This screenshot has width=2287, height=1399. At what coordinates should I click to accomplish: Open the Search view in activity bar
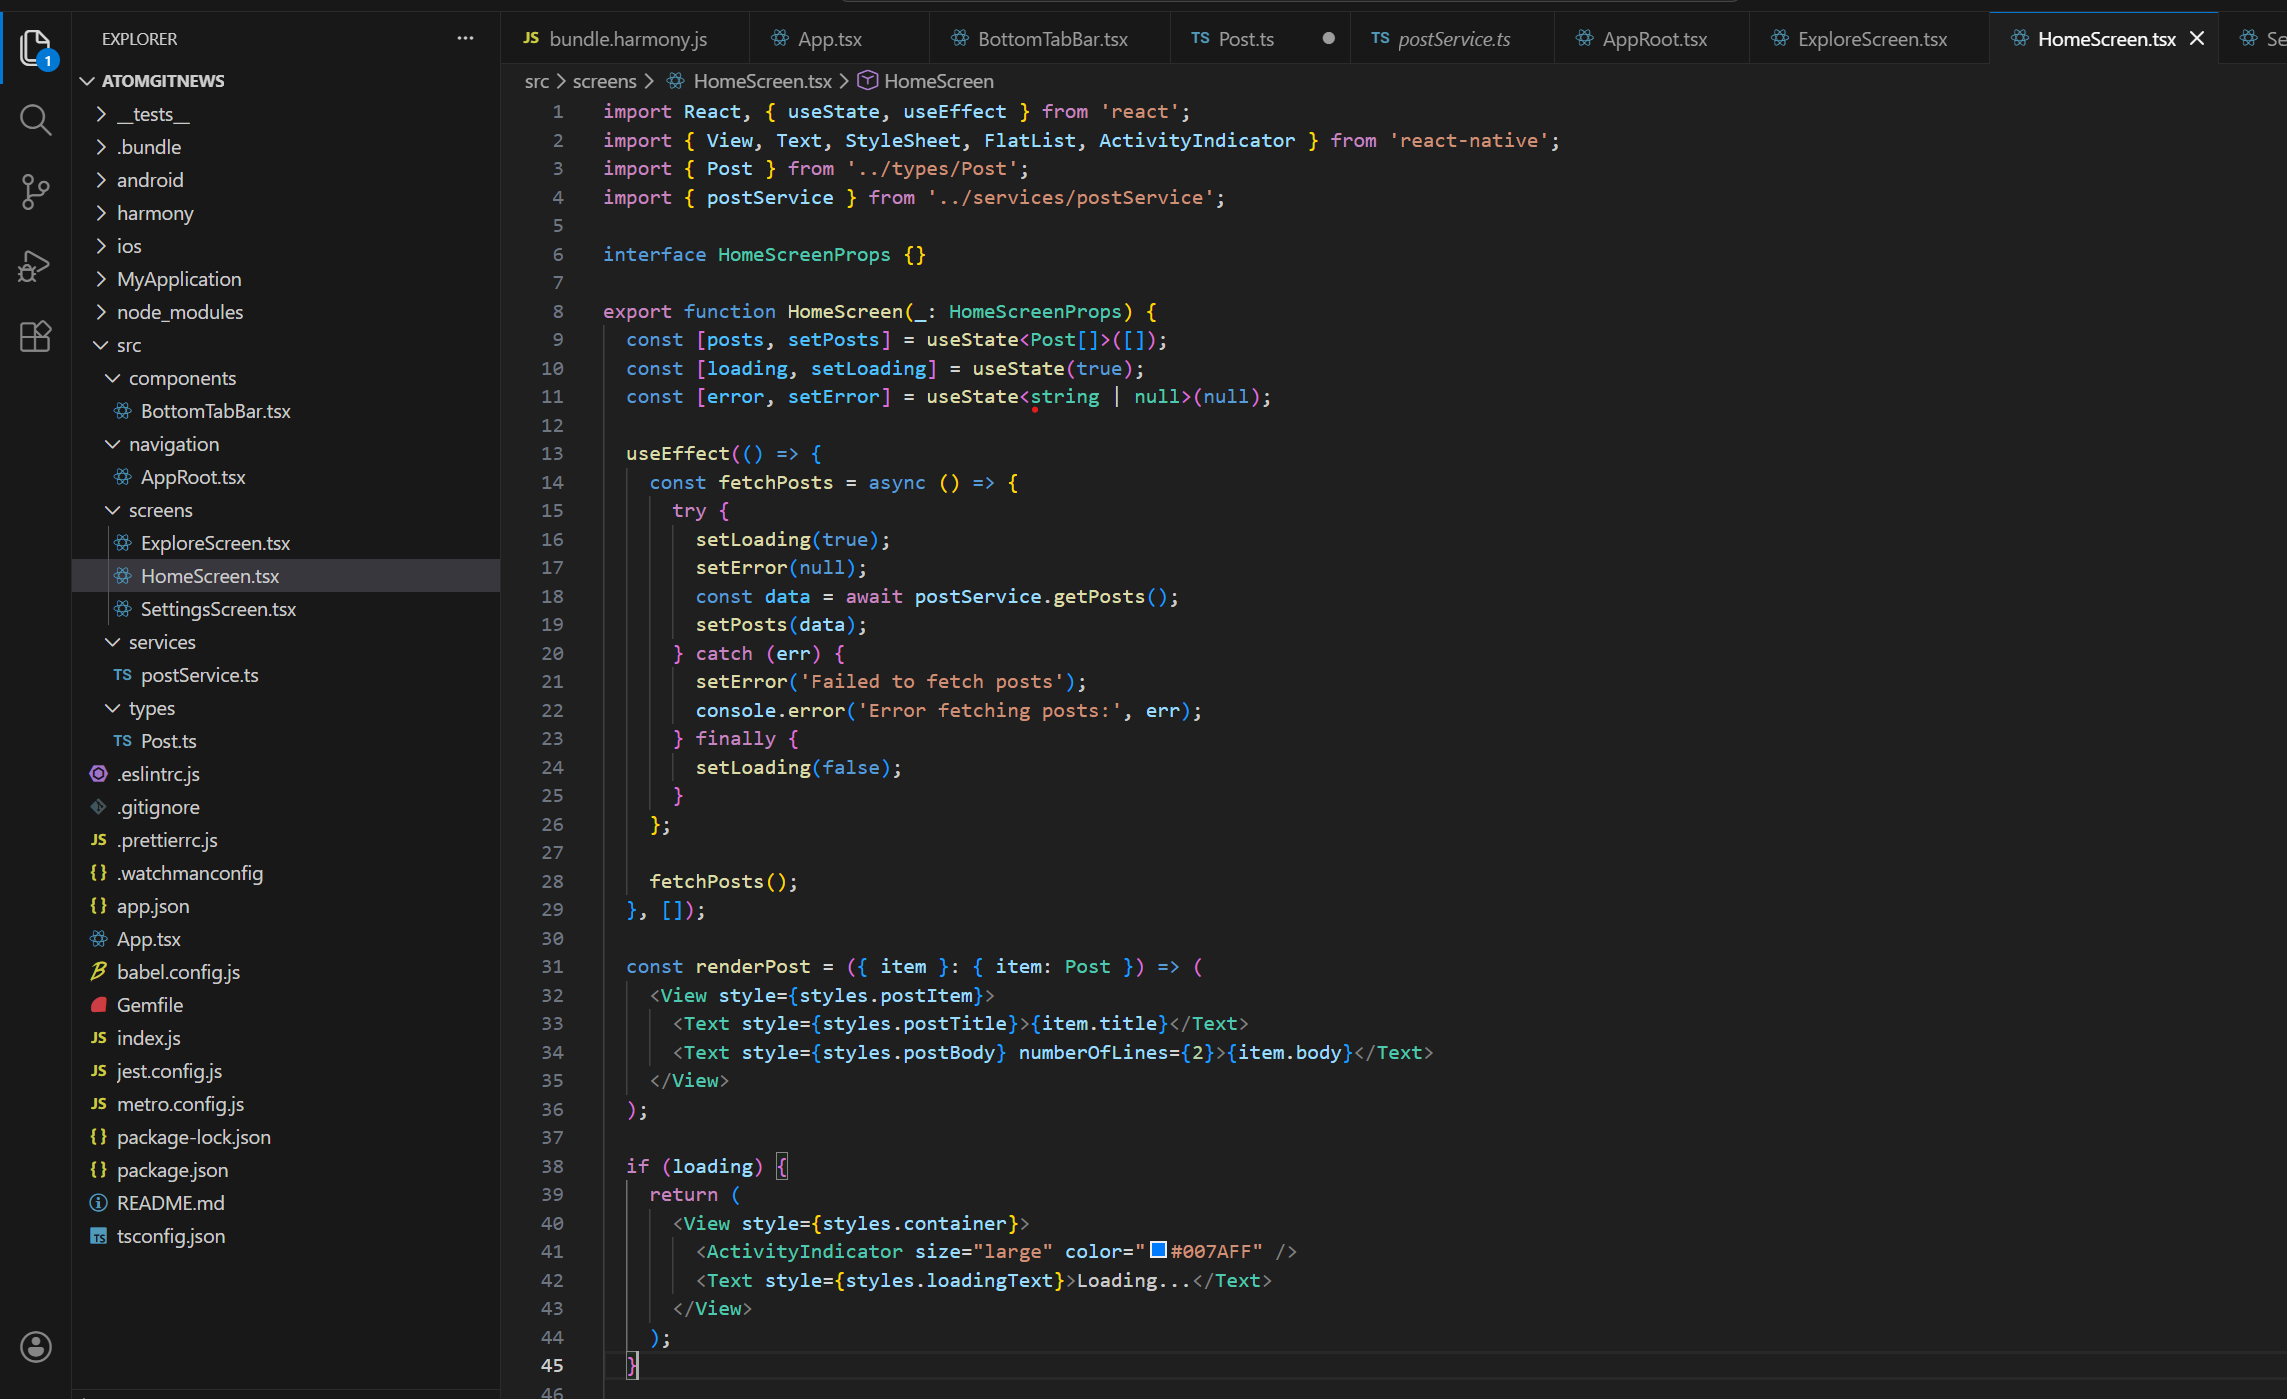click(x=35, y=120)
